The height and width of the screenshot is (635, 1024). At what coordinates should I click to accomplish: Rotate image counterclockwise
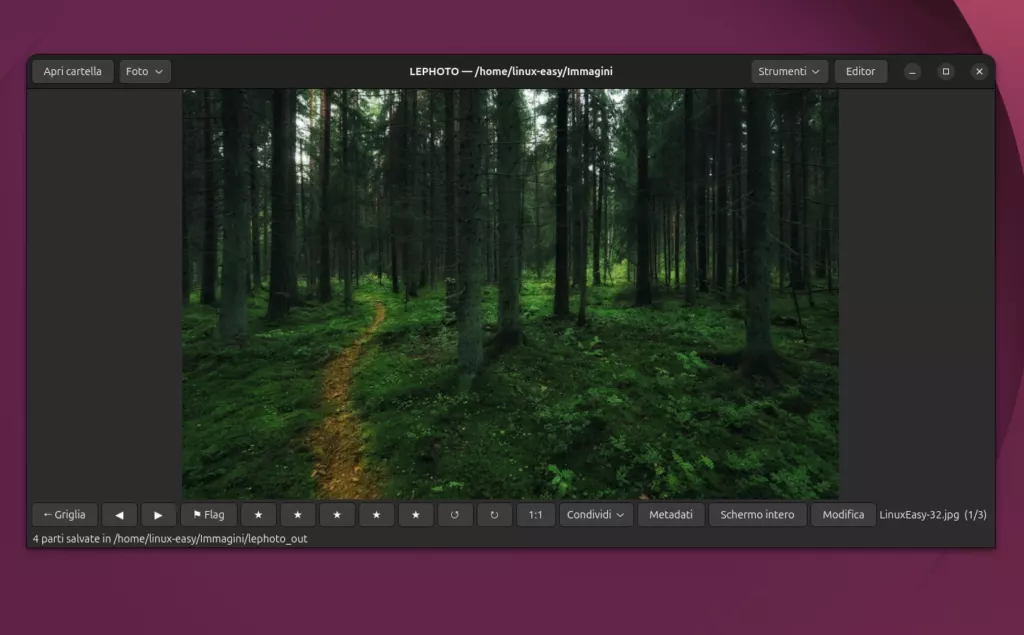click(455, 515)
